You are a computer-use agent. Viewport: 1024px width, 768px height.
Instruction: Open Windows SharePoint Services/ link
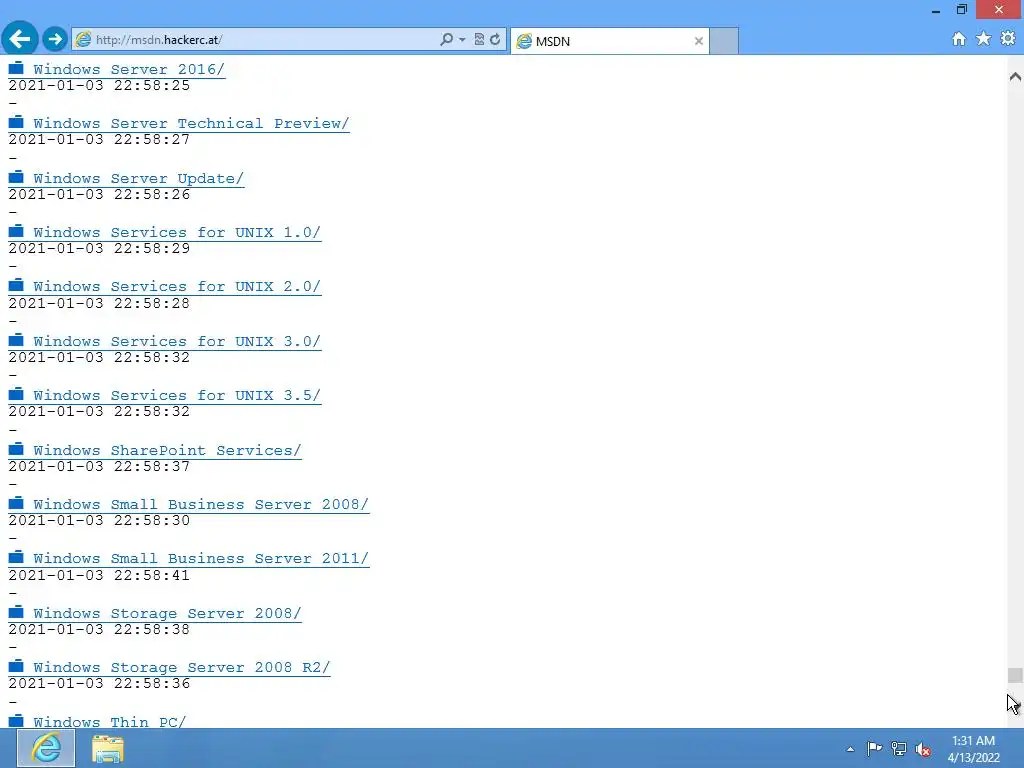167,451
